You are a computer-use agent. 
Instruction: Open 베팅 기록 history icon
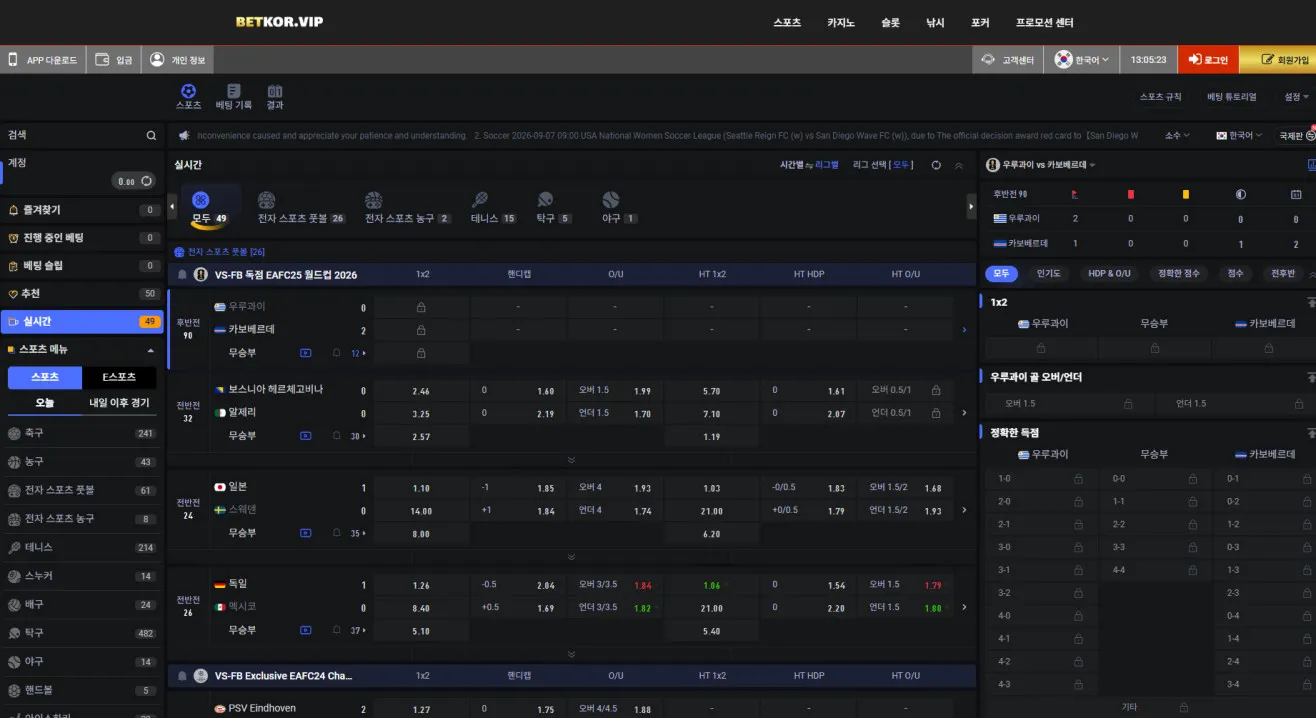(234, 91)
